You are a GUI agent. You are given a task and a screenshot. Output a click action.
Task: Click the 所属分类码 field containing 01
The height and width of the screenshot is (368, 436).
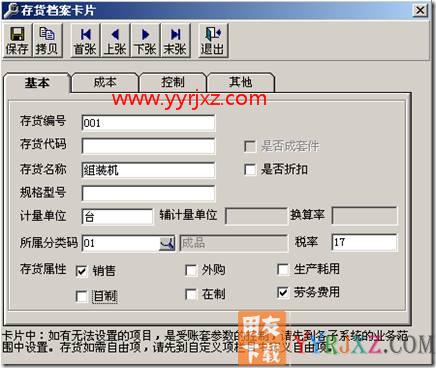(x=121, y=243)
